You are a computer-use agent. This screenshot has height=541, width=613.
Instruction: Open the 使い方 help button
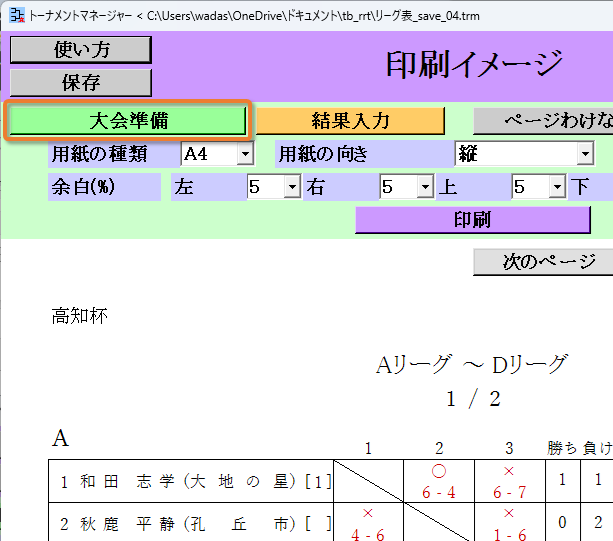pyautogui.click(x=81, y=50)
